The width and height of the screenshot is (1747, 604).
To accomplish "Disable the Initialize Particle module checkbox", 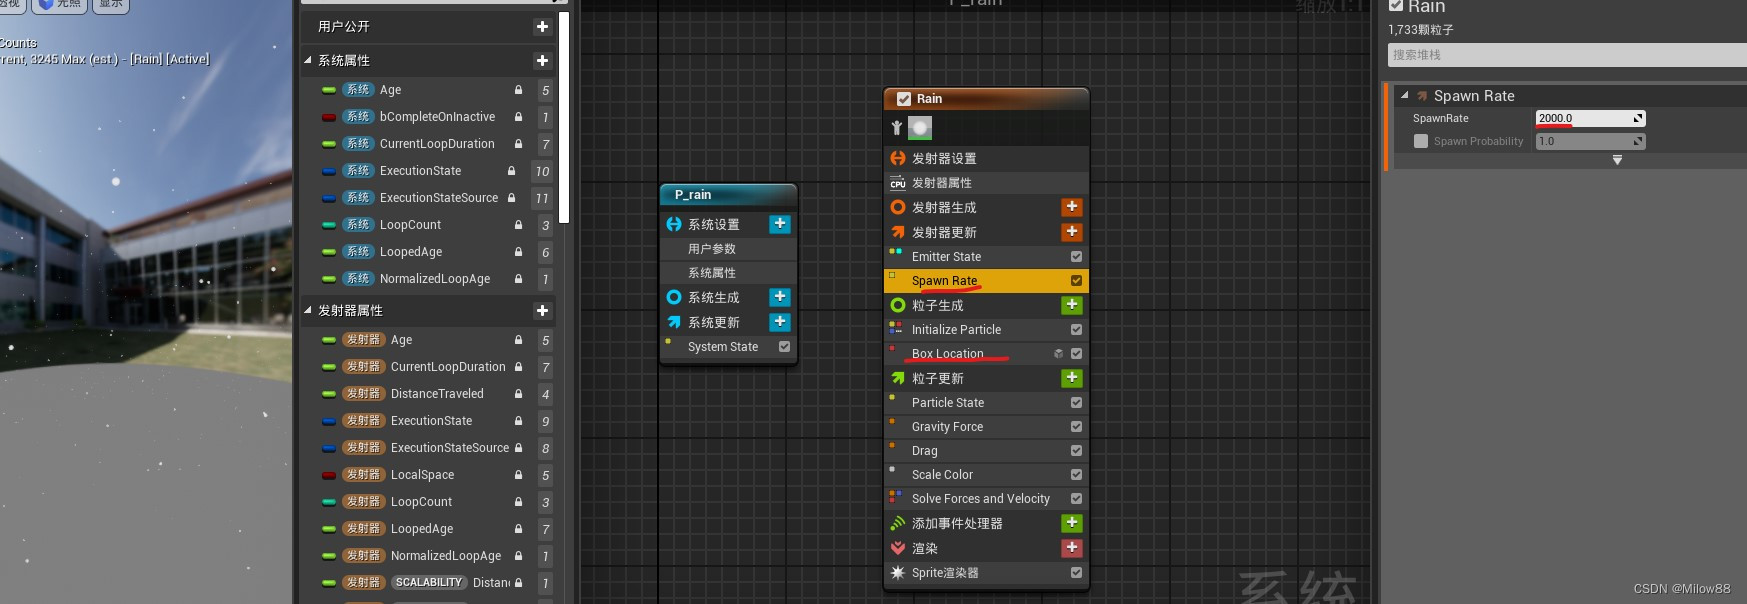I will 1076,330.
